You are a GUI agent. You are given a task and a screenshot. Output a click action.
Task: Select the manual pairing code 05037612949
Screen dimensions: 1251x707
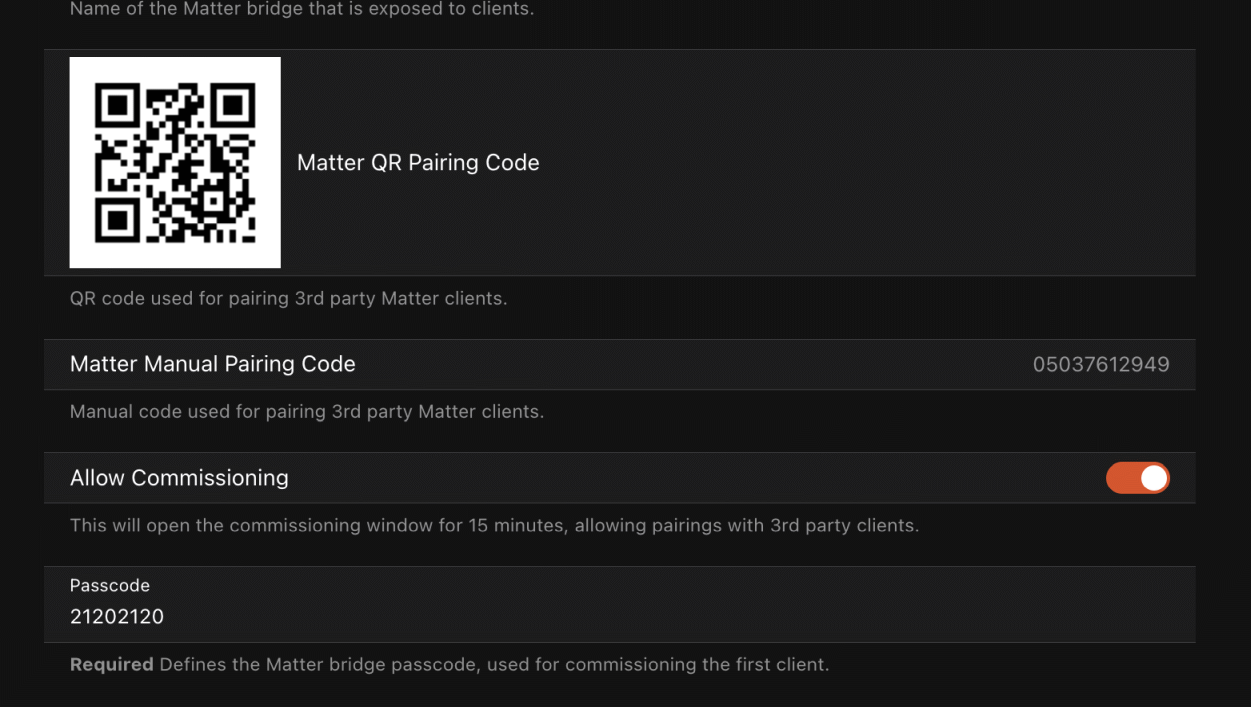click(x=1100, y=365)
